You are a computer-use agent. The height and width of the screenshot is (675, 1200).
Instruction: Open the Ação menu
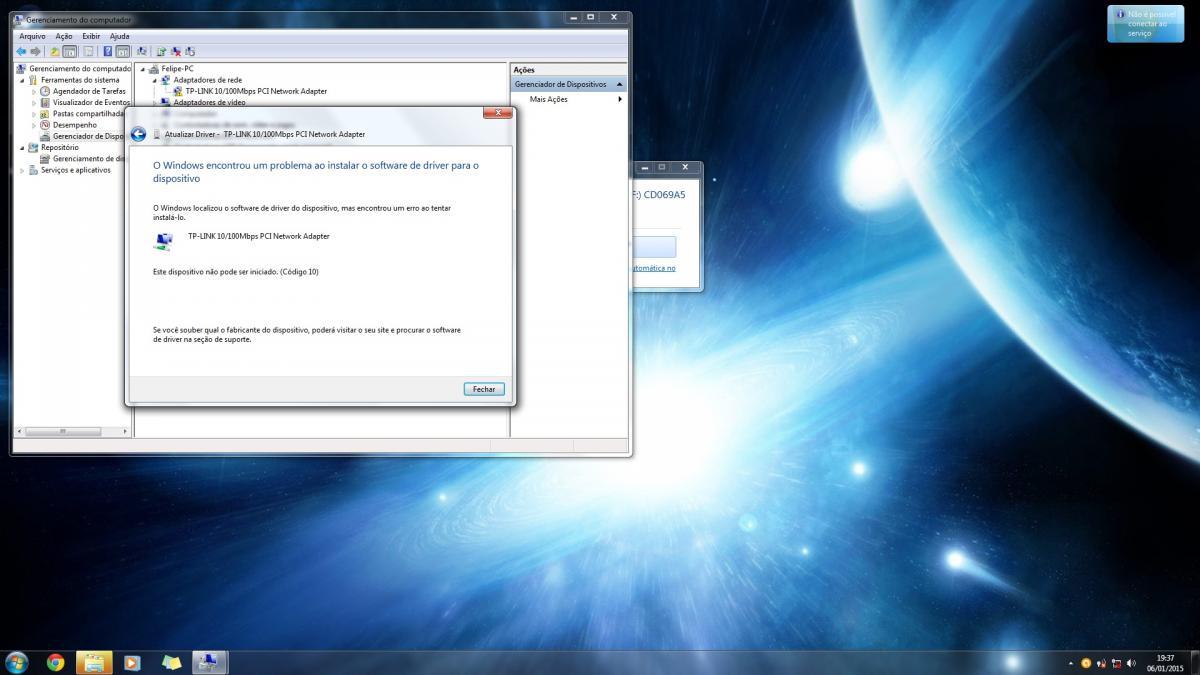coord(64,36)
